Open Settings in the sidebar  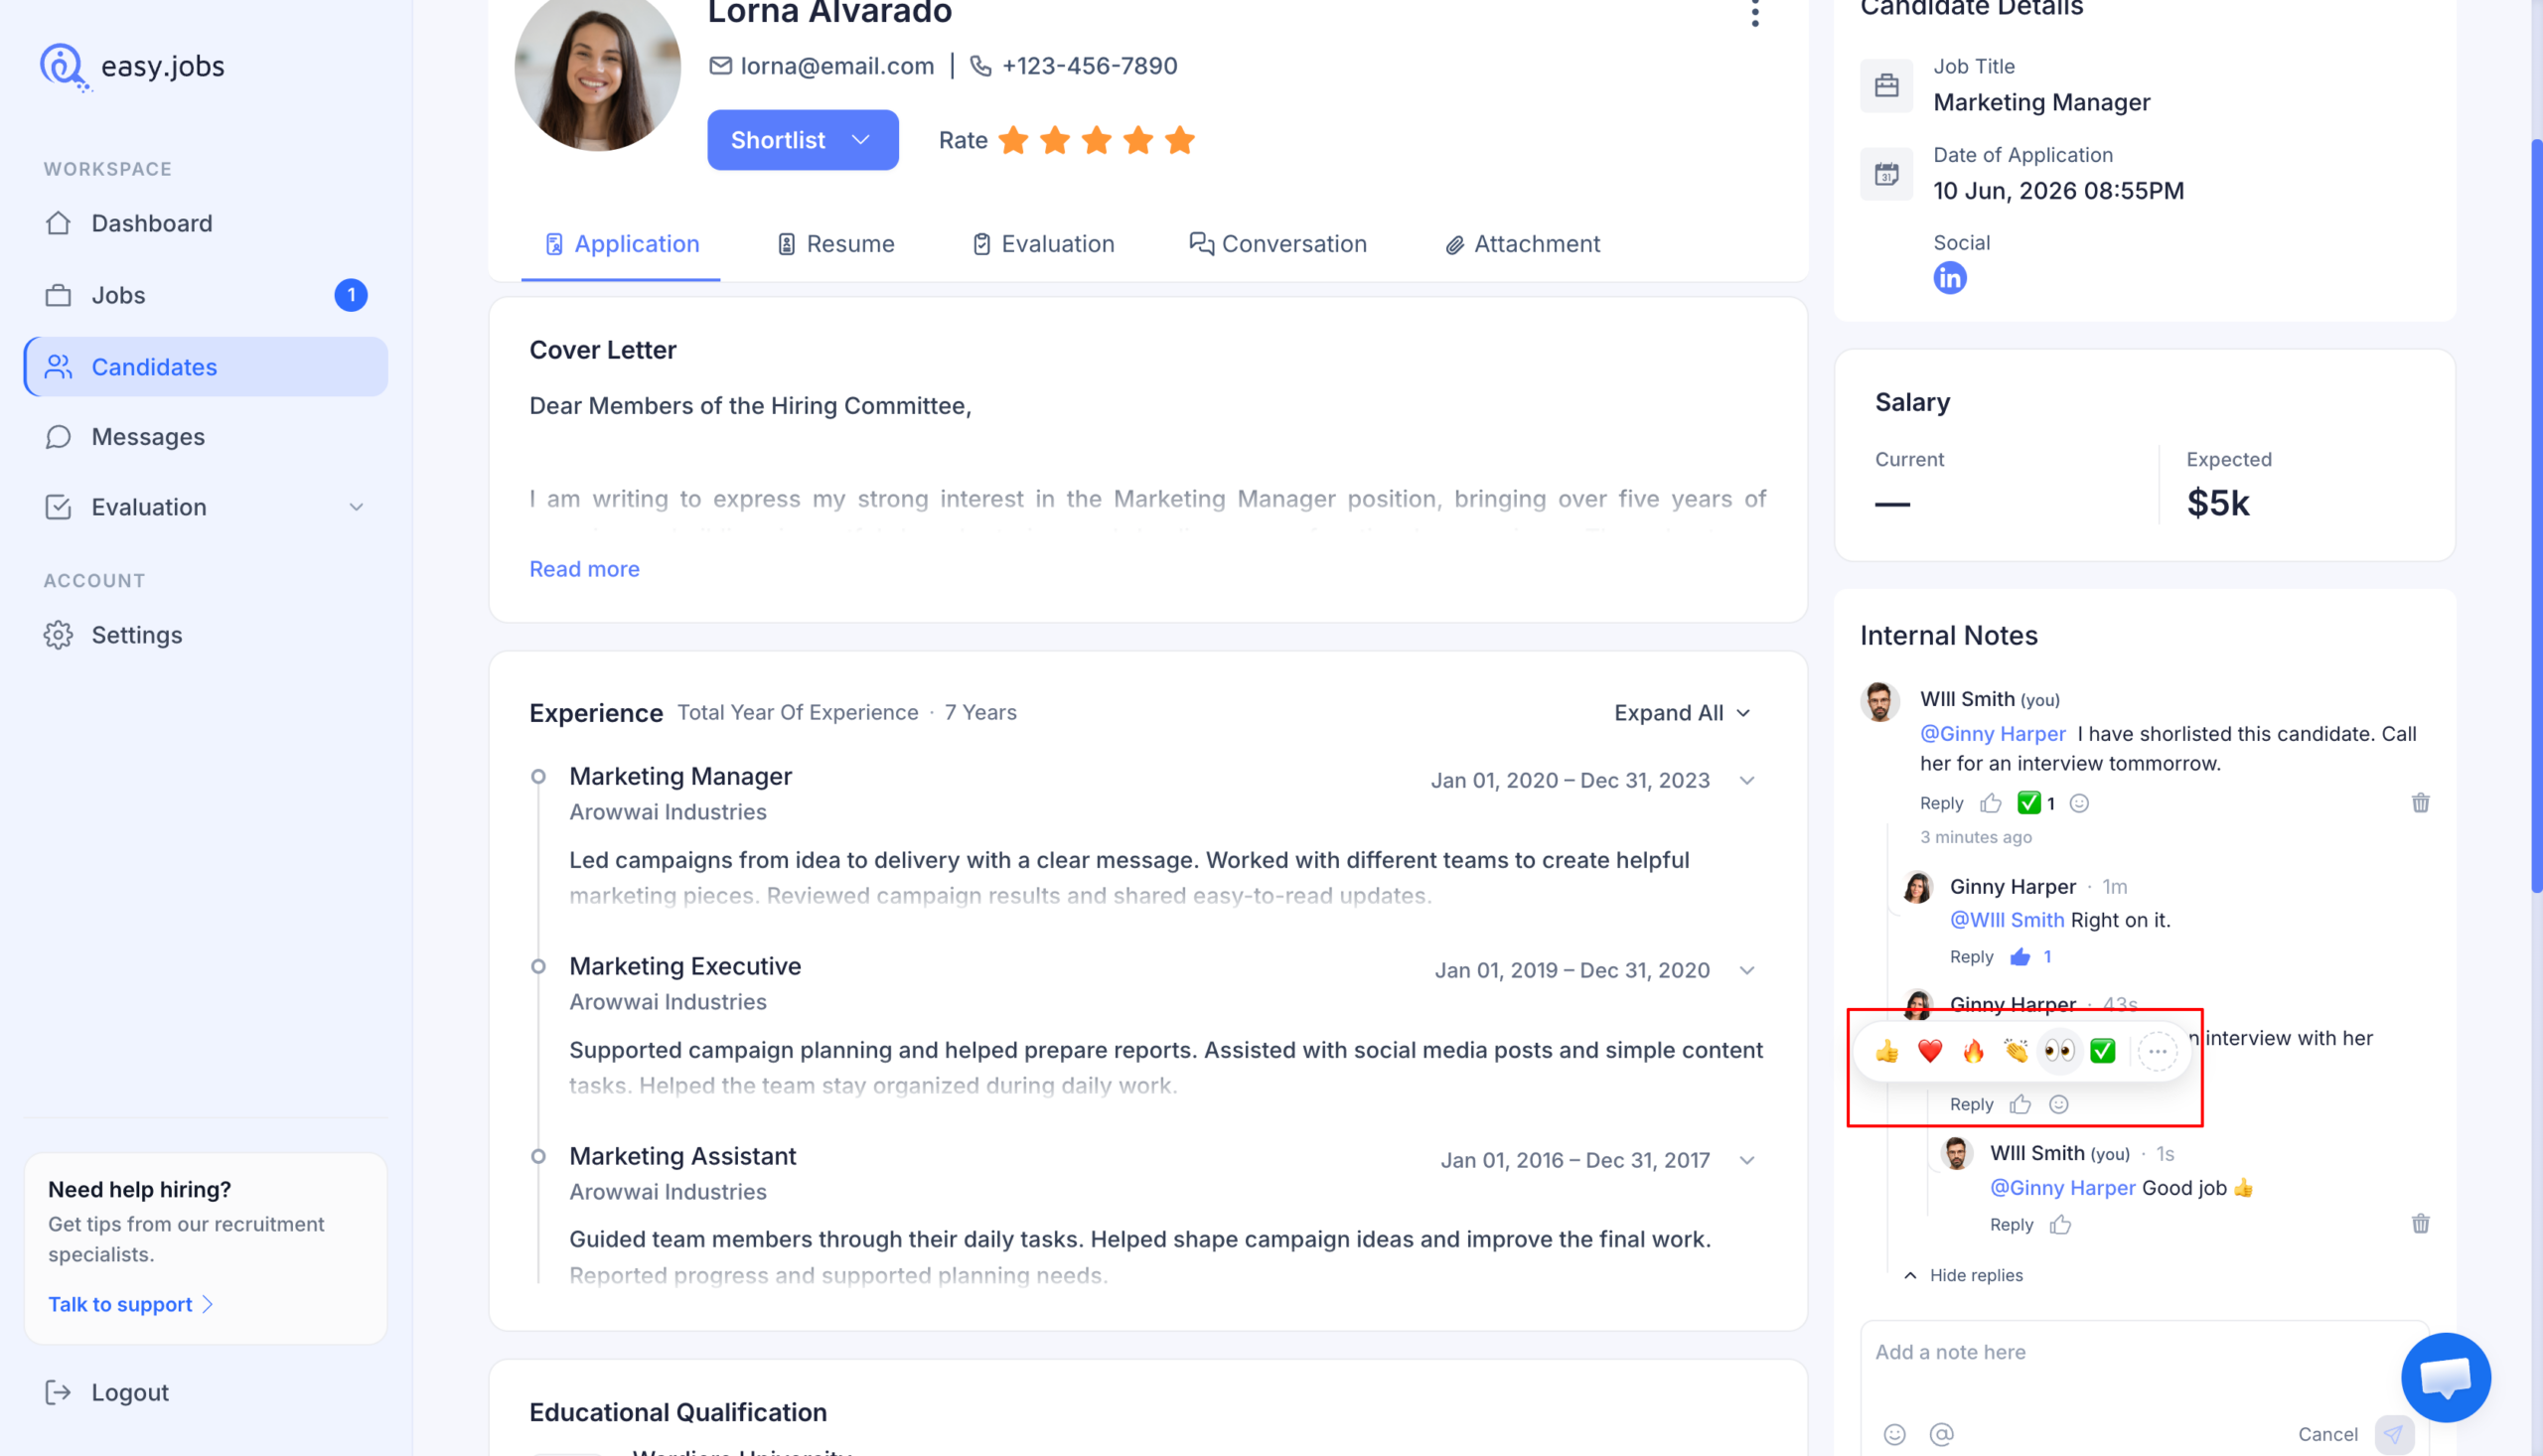point(206,635)
